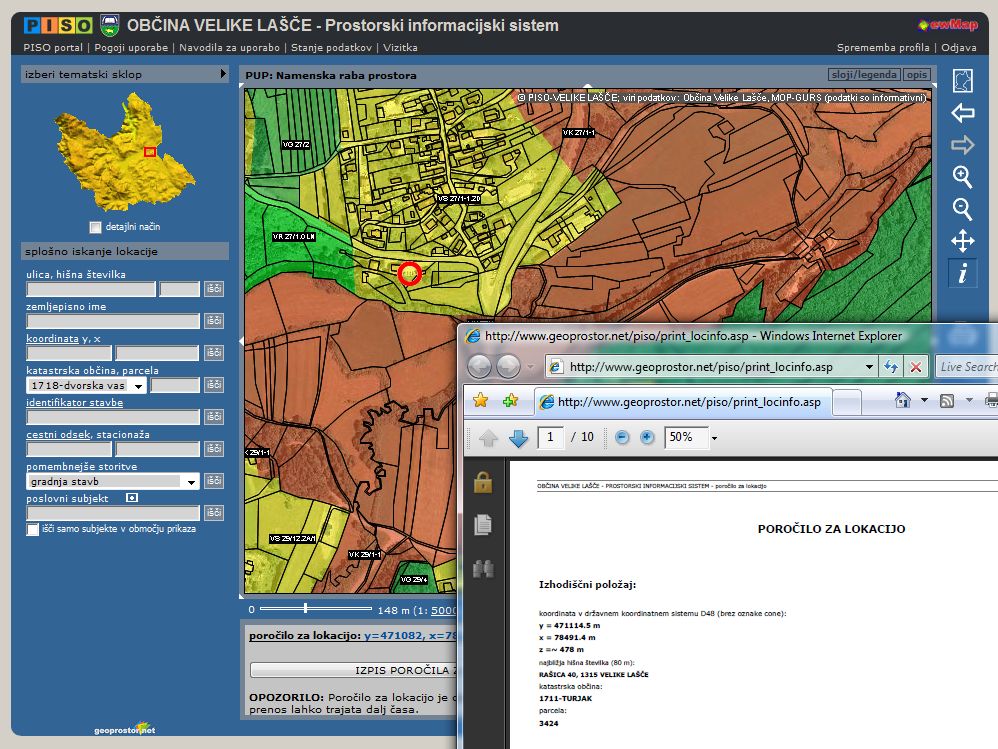Open the 'gradnja stavb' services dropdown
The height and width of the screenshot is (749, 998).
point(190,481)
